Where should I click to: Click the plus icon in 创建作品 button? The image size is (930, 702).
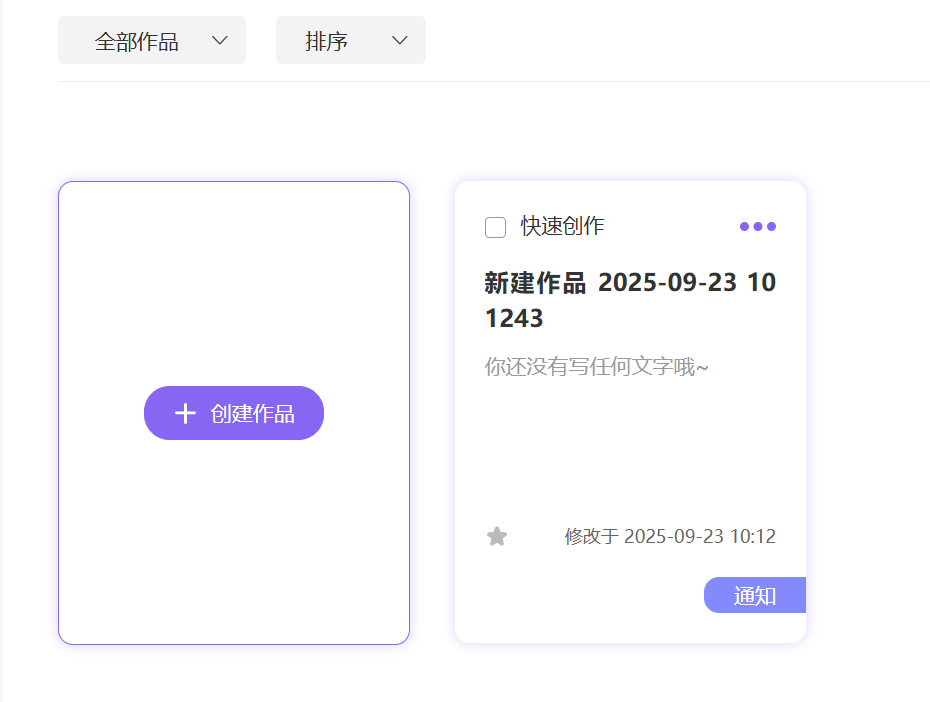coord(185,413)
